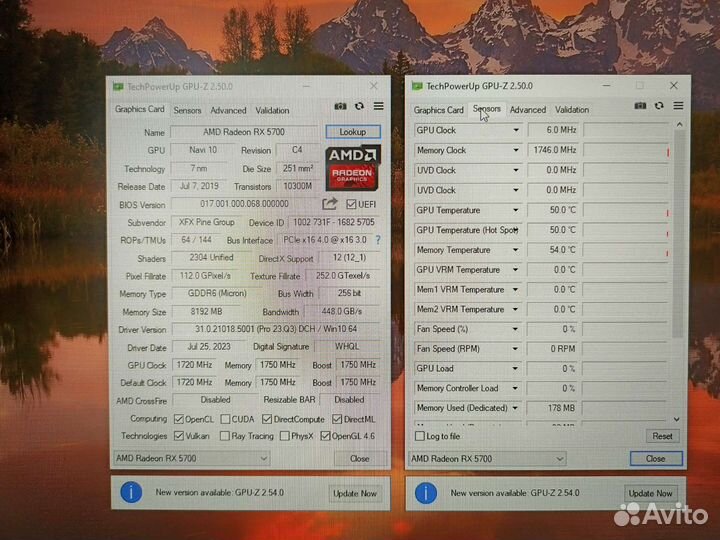Click BIOS export share arrow icon
Image resolution: width=720 pixels, height=540 pixels.
329,203
